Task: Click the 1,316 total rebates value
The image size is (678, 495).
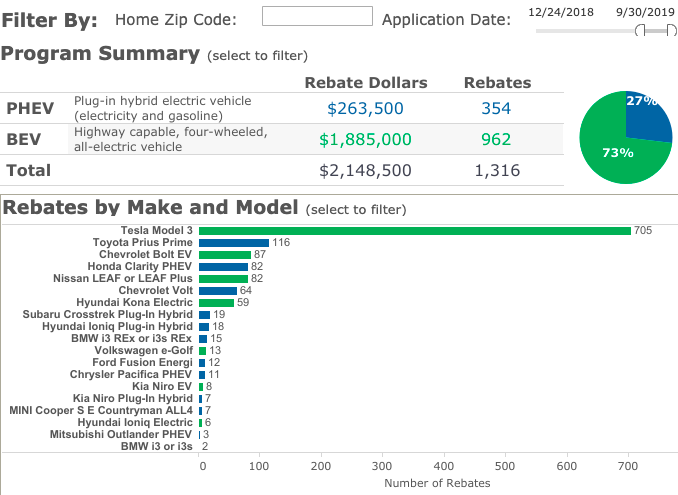Action: click(497, 170)
